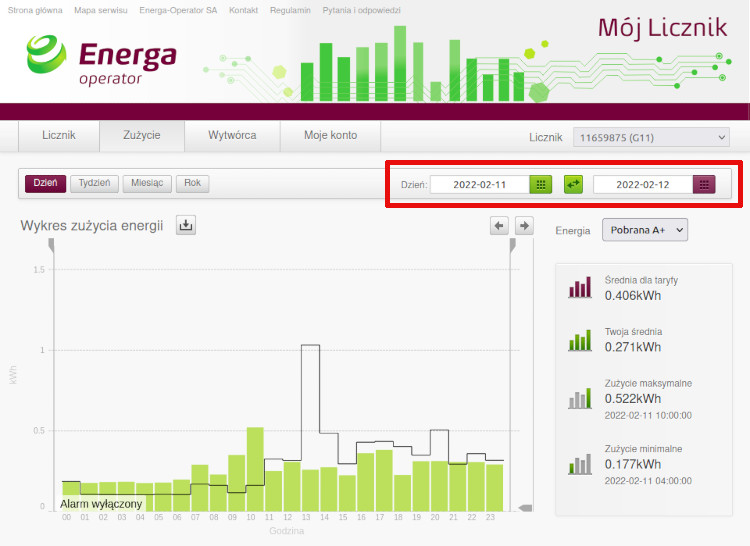Go to next day with right arrow

point(524,226)
